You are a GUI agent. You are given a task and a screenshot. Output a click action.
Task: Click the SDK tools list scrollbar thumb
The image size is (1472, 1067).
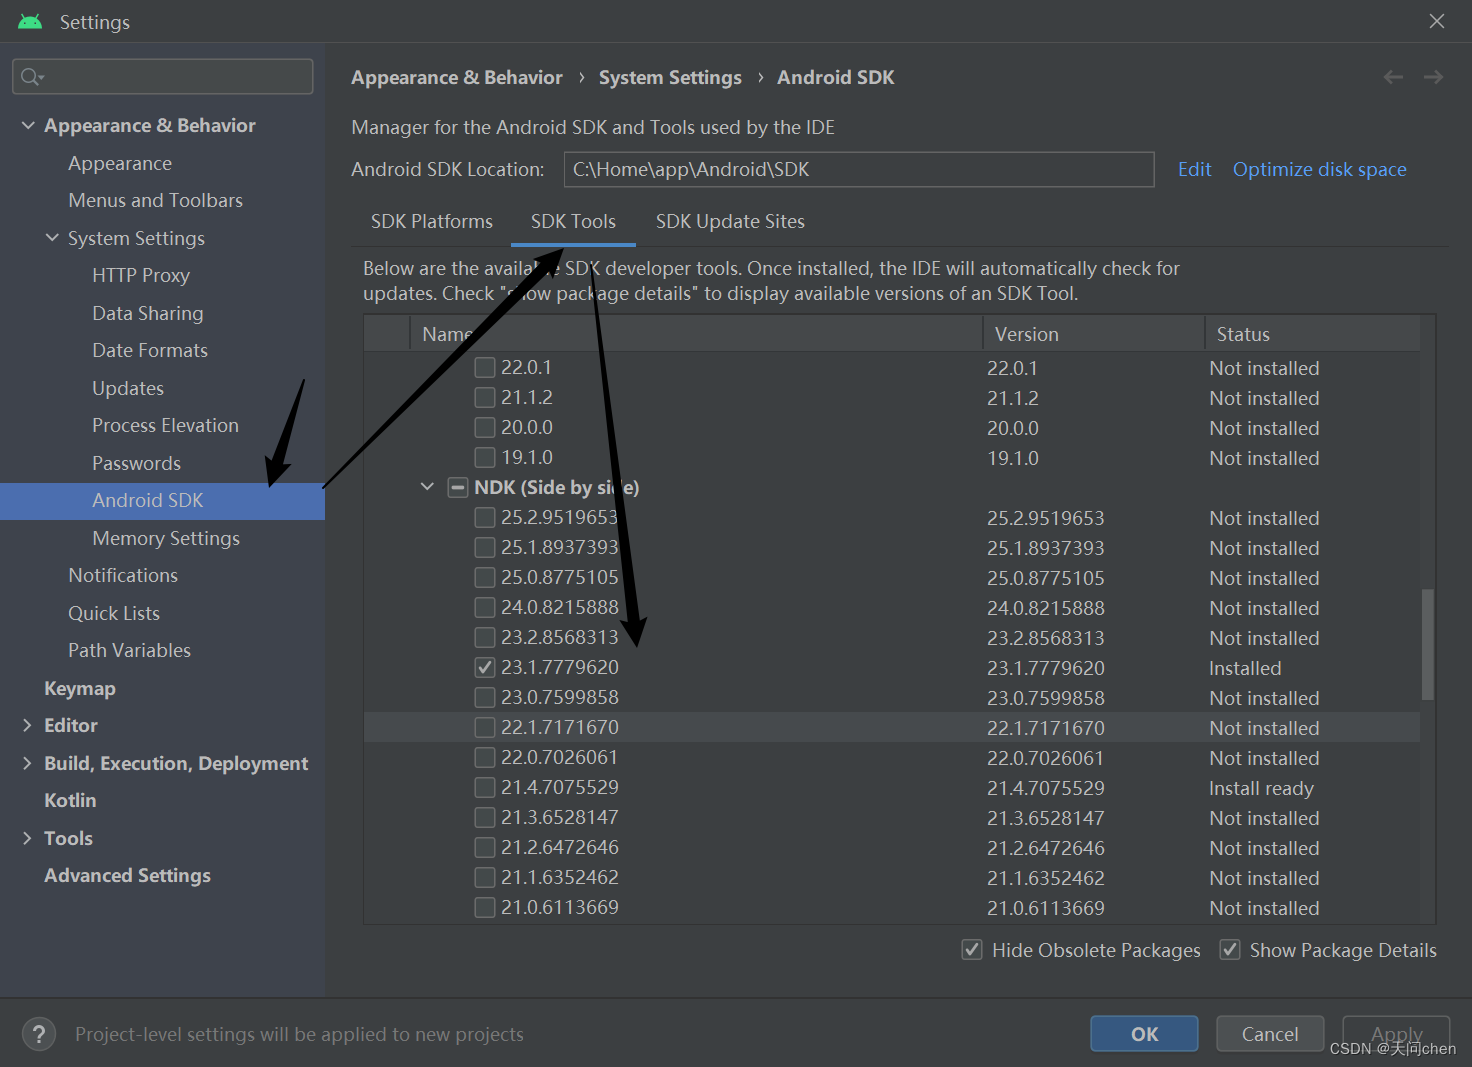[x=1428, y=644]
